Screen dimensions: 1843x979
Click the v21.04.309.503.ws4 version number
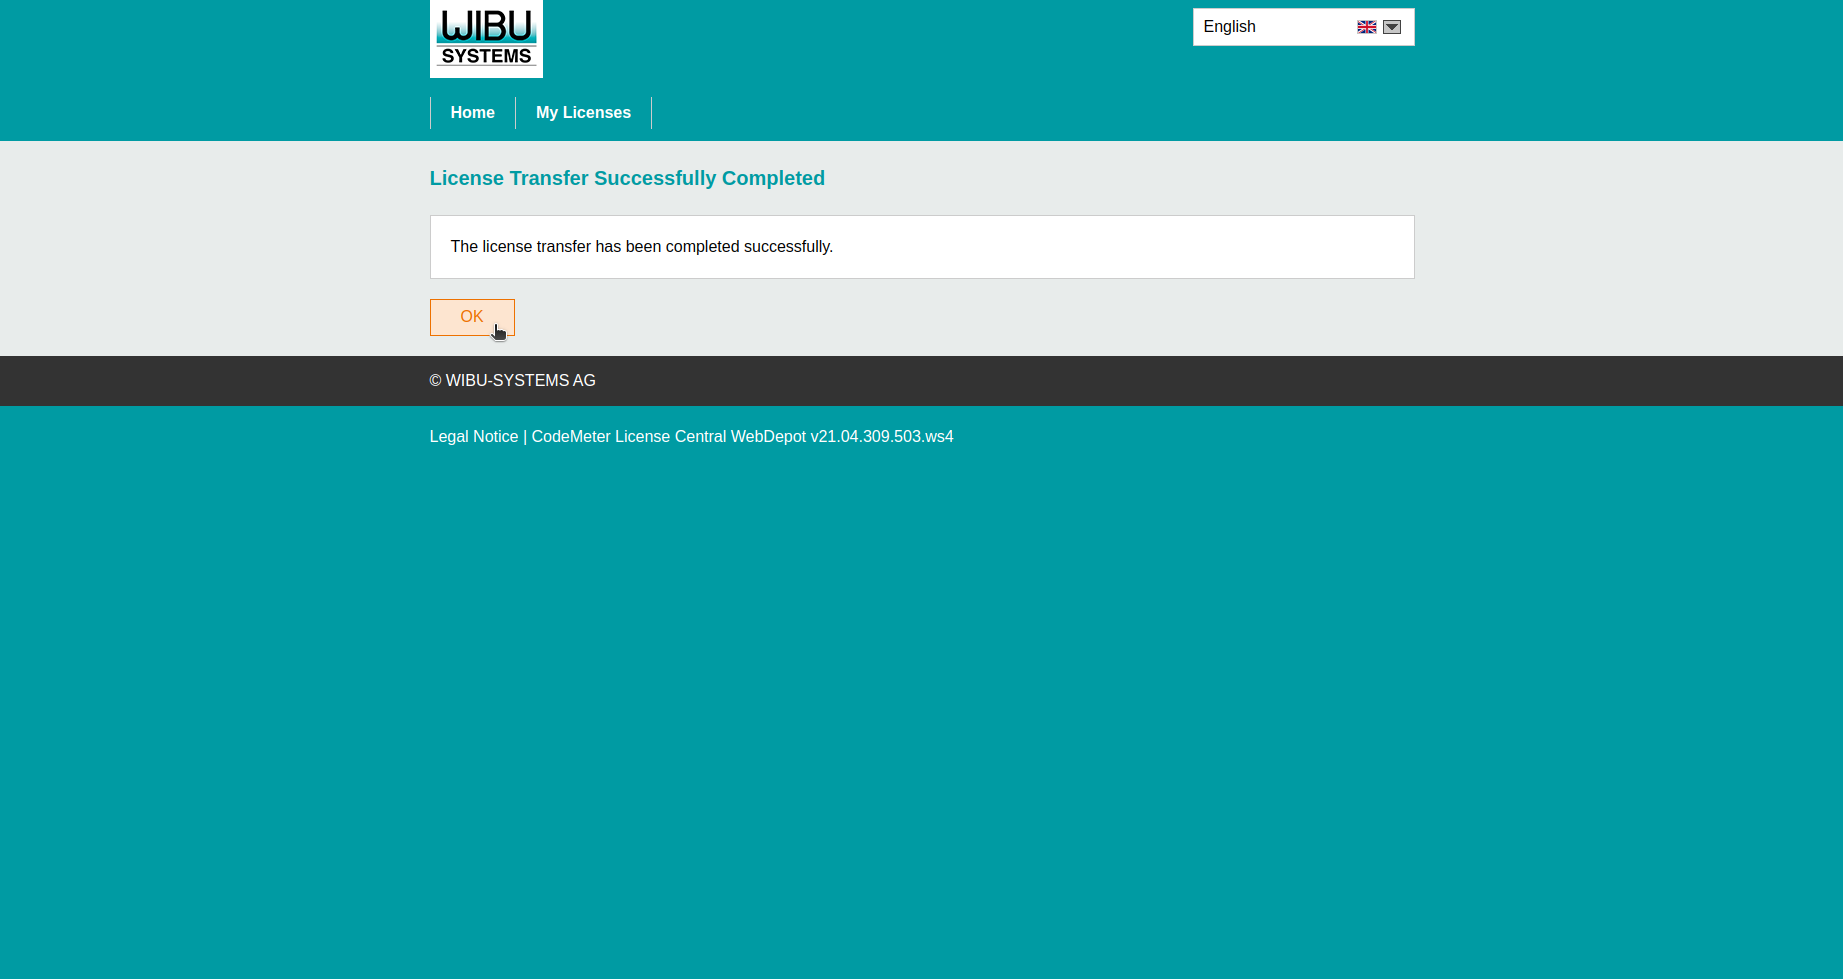click(x=881, y=437)
